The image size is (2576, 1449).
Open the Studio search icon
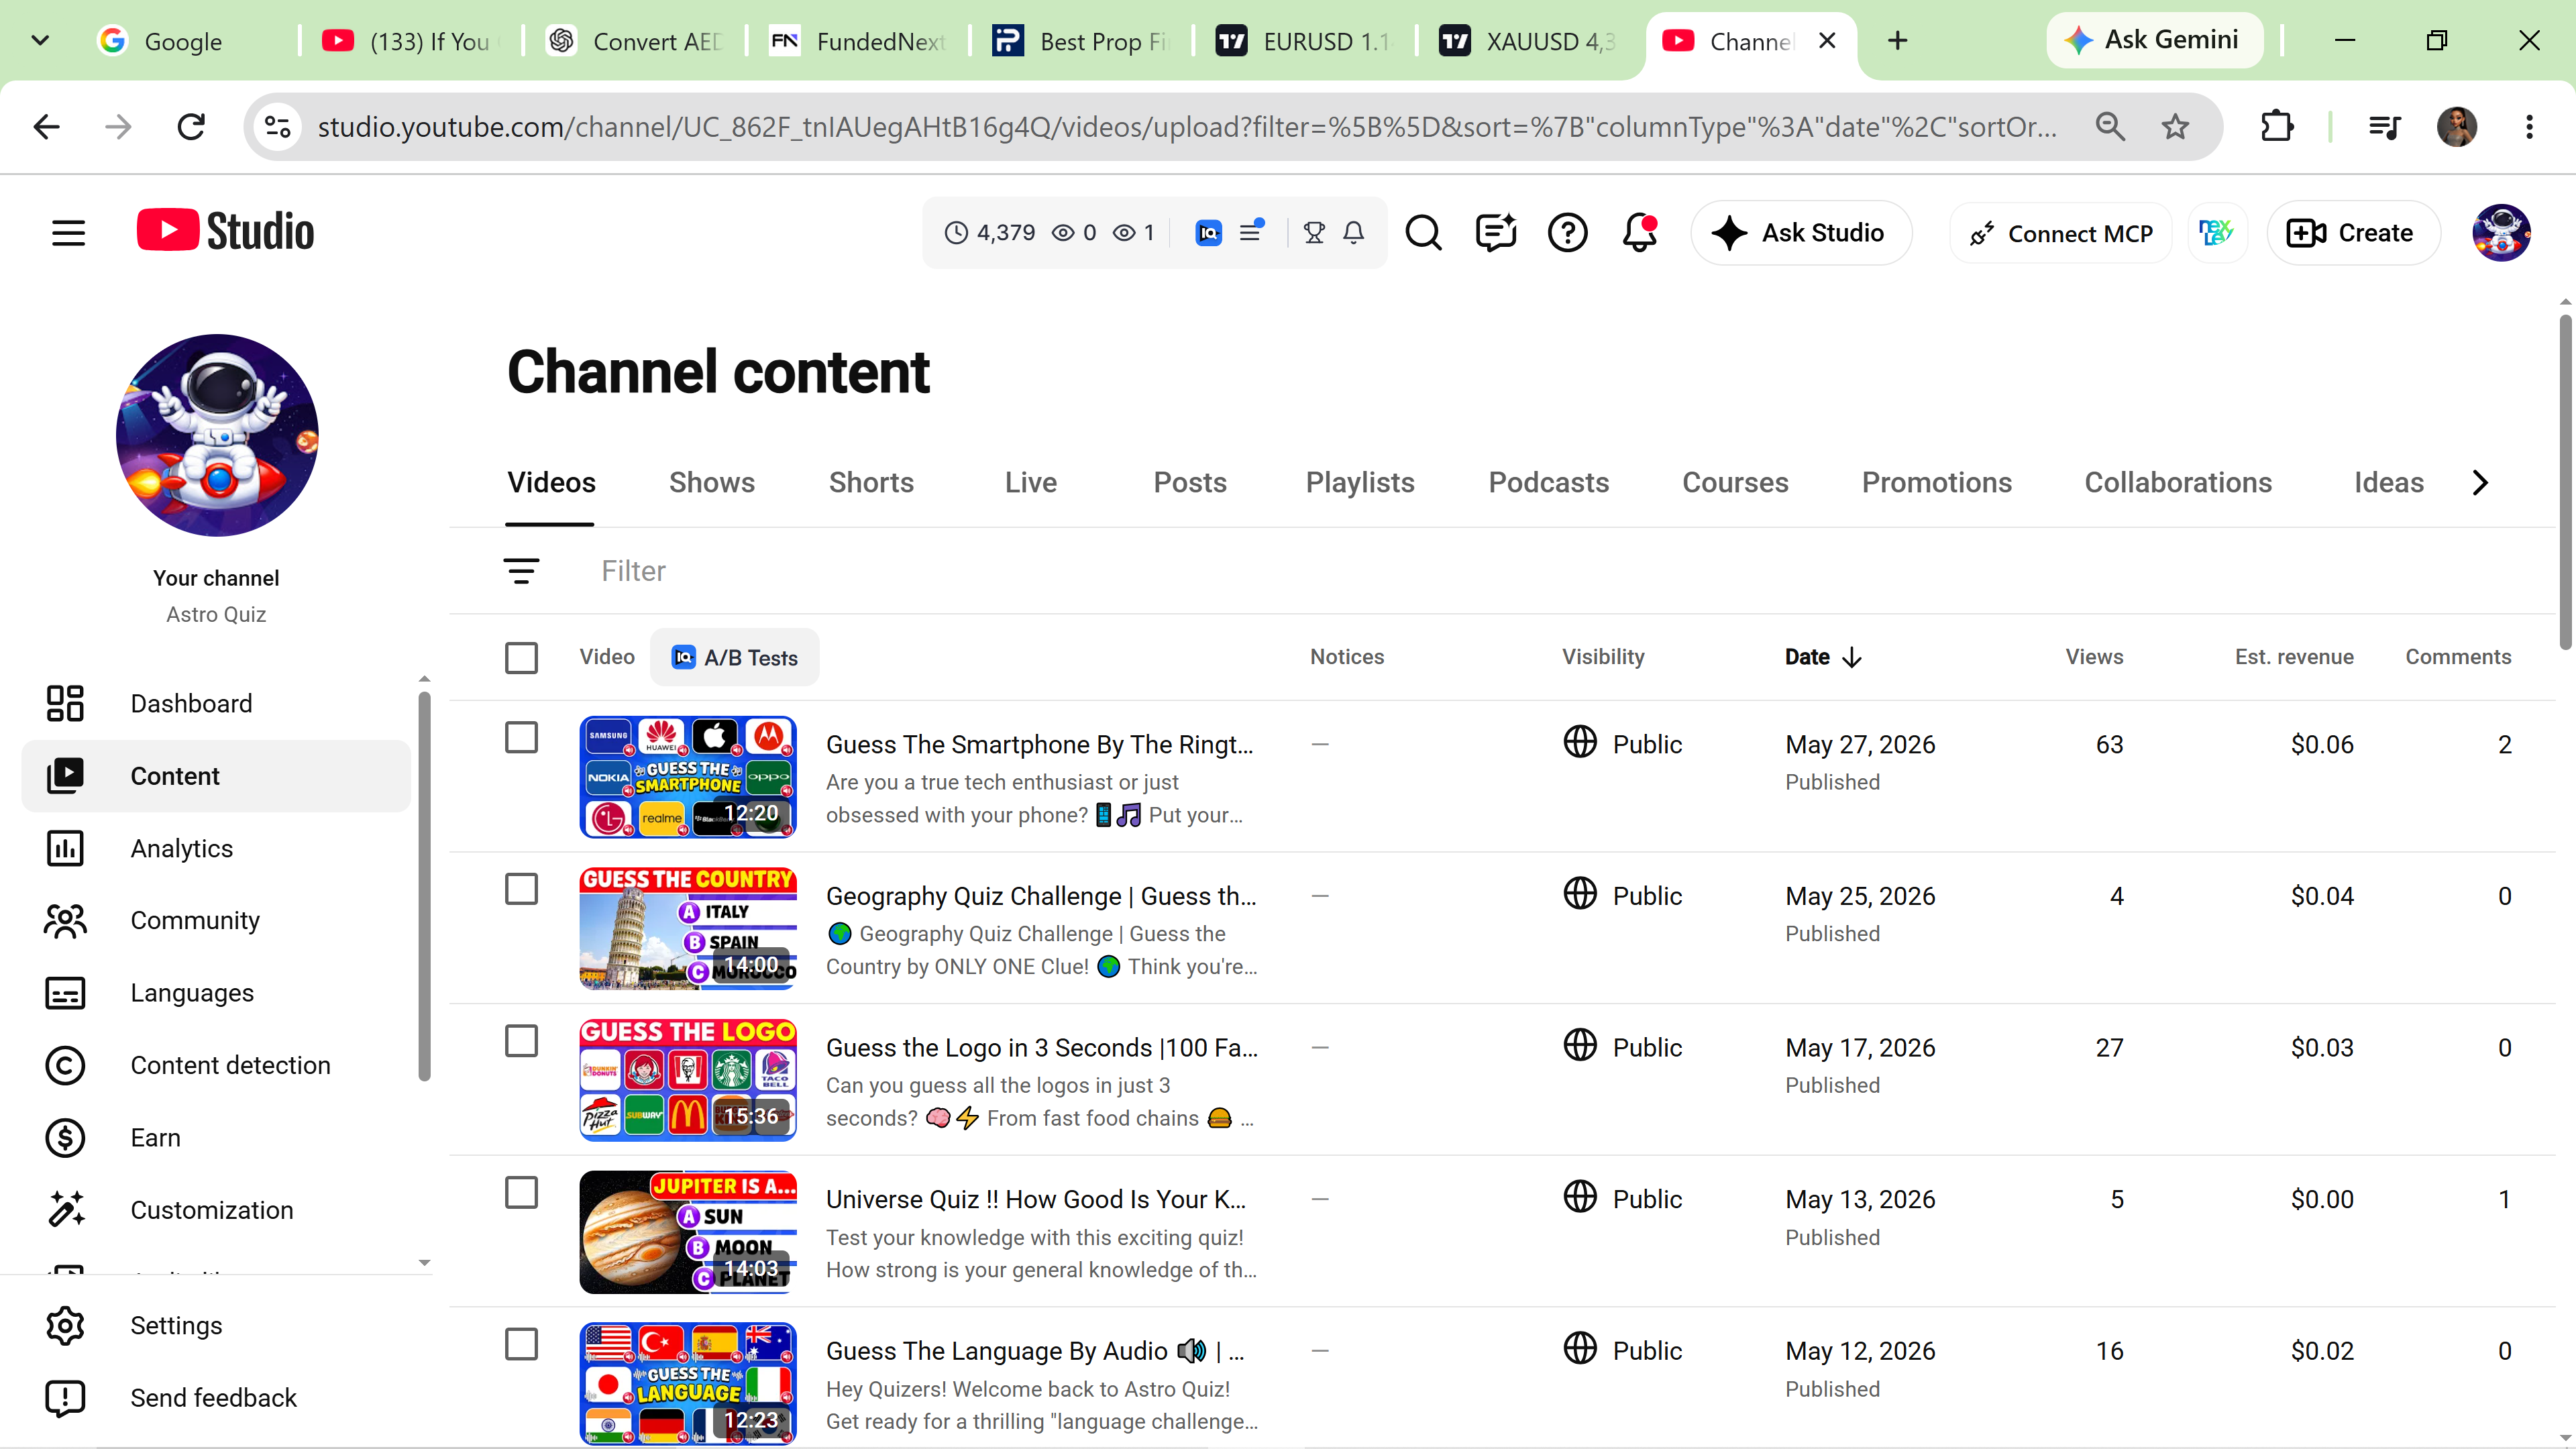[x=1423, y=233]
